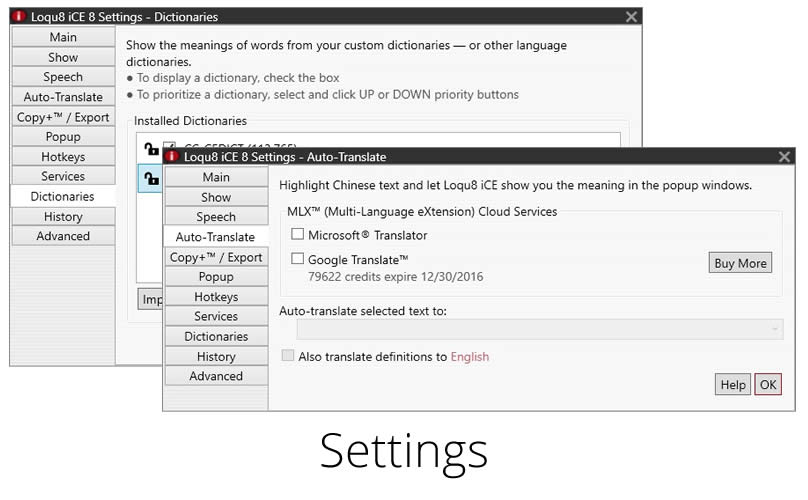Image resolution: width=808 pixels, height=500 pixels.
Task: Enable the Microsoft Translator checkbox
Action: coord(297,235)
